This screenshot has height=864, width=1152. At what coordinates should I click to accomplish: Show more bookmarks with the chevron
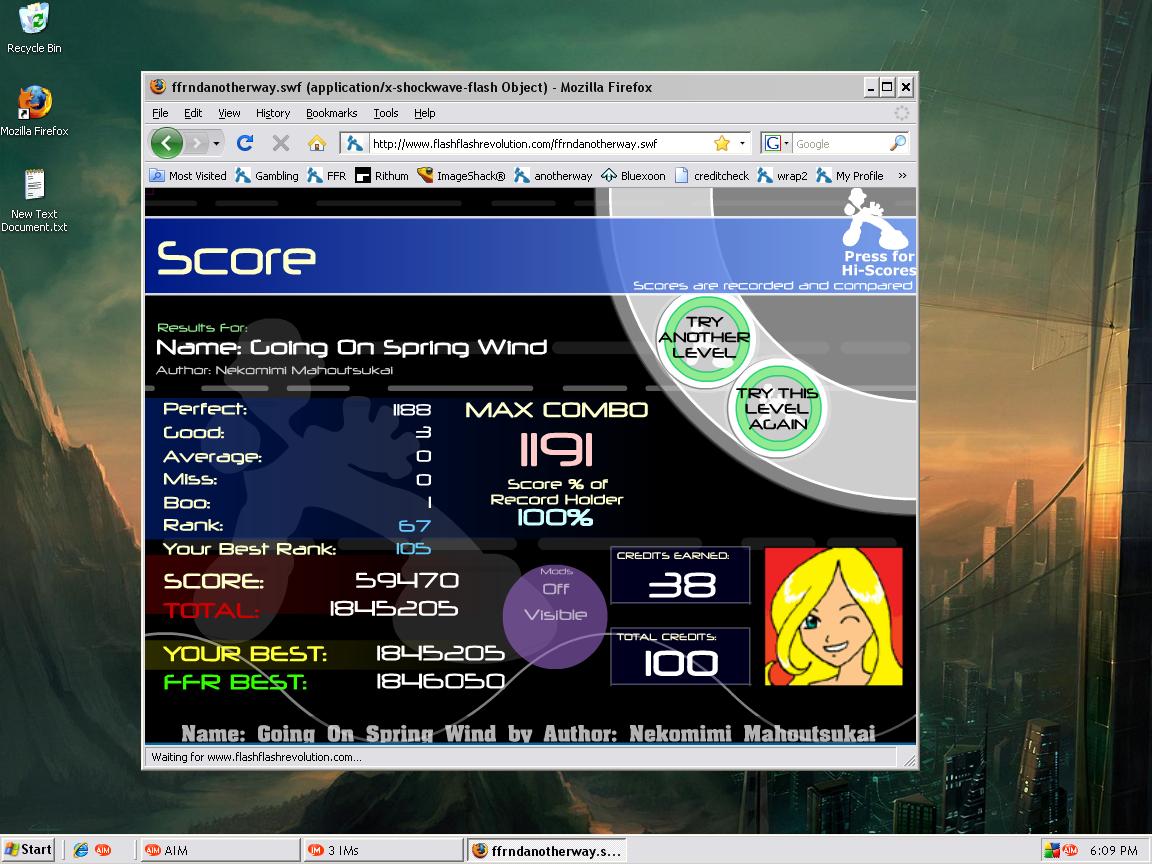point(902,176)
